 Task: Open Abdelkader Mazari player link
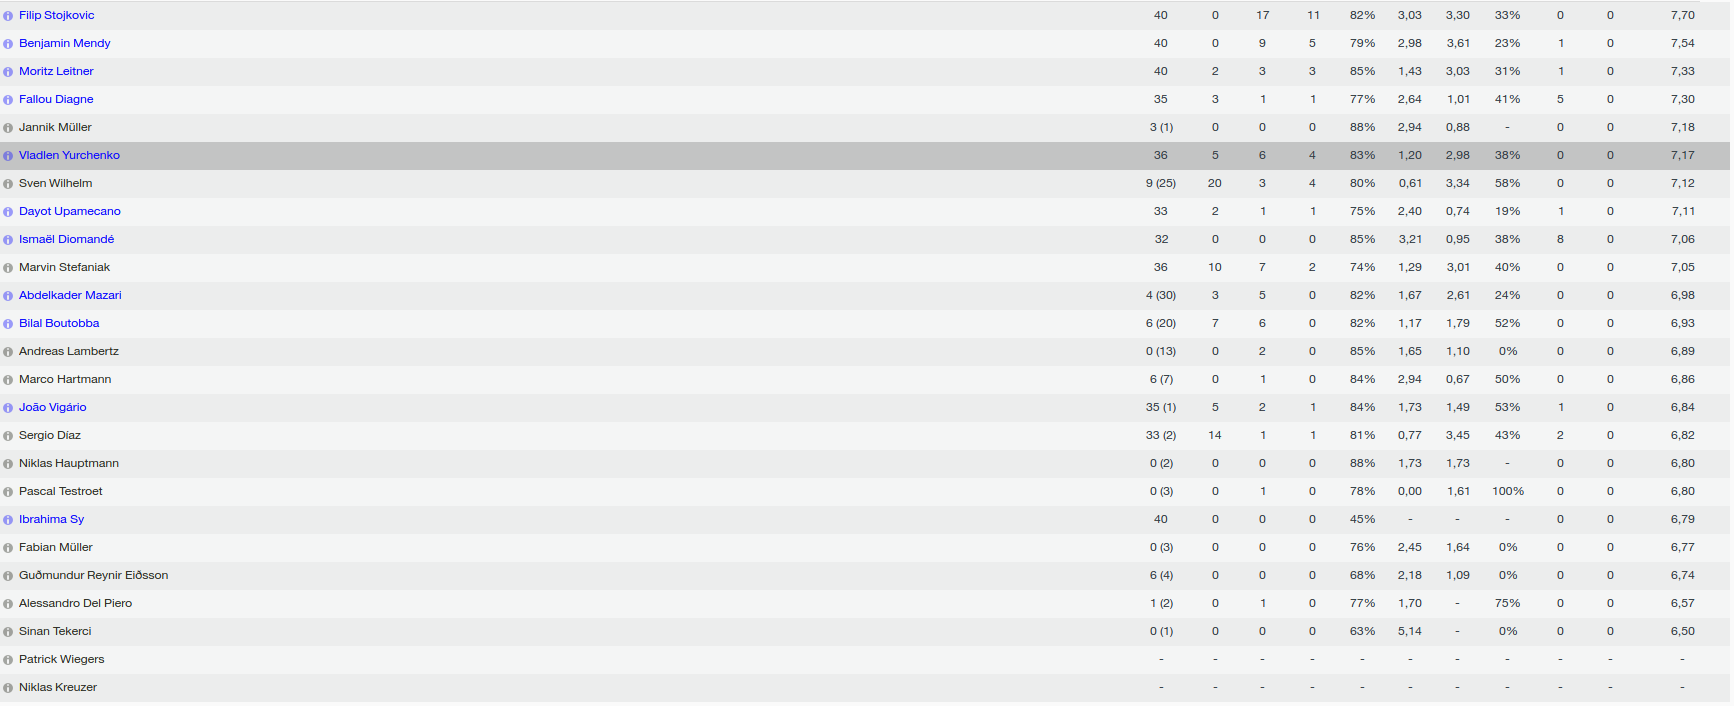coord(70,295)
